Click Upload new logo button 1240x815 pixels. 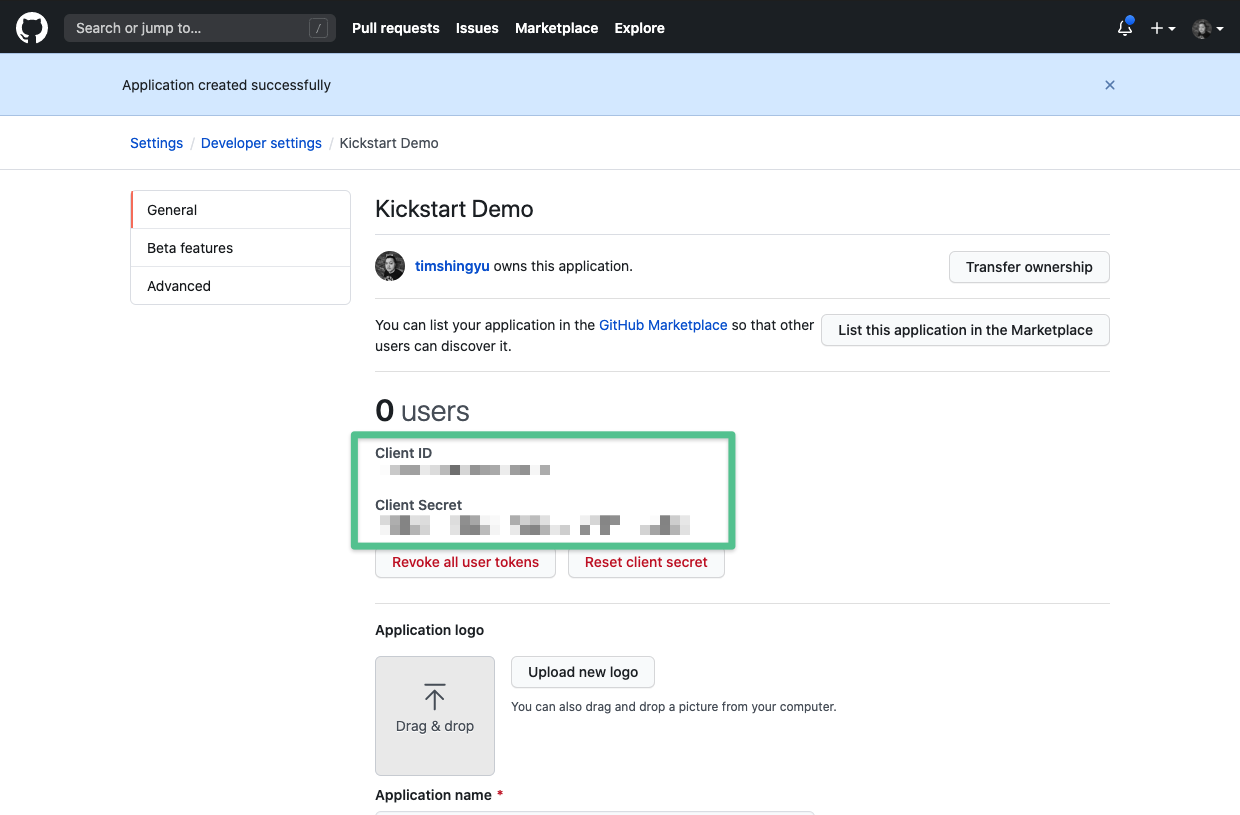tap(583, 672)
